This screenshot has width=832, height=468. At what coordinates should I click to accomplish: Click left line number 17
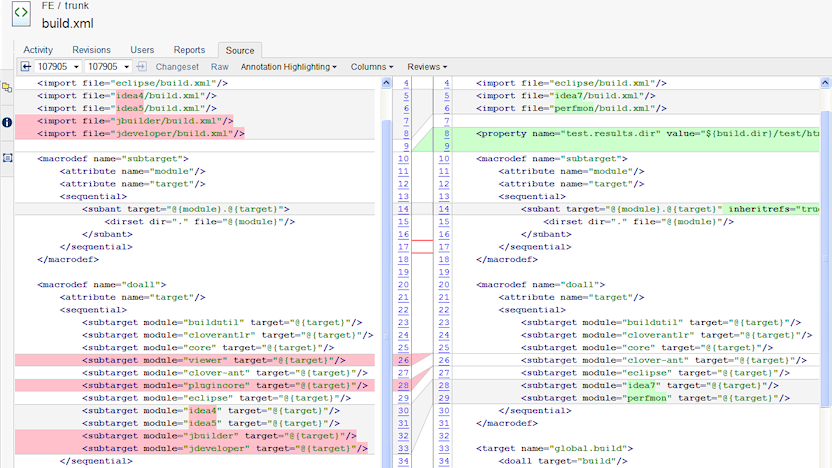pos(403,247)
